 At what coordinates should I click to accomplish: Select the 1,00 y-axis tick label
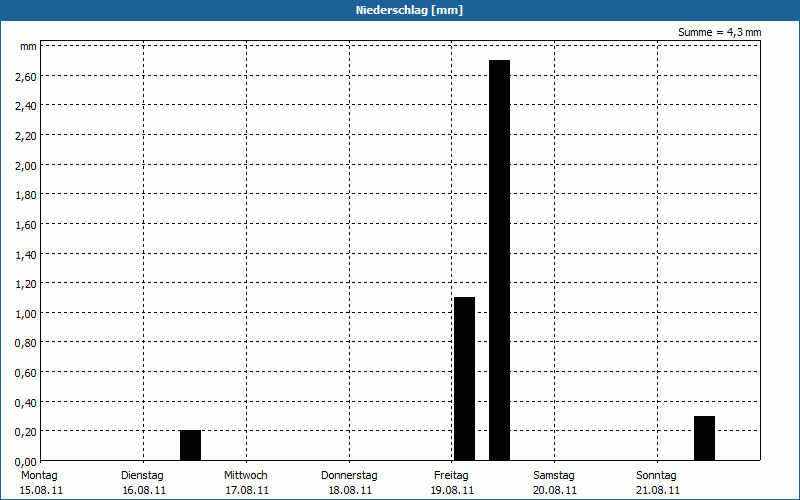[26, 313]
